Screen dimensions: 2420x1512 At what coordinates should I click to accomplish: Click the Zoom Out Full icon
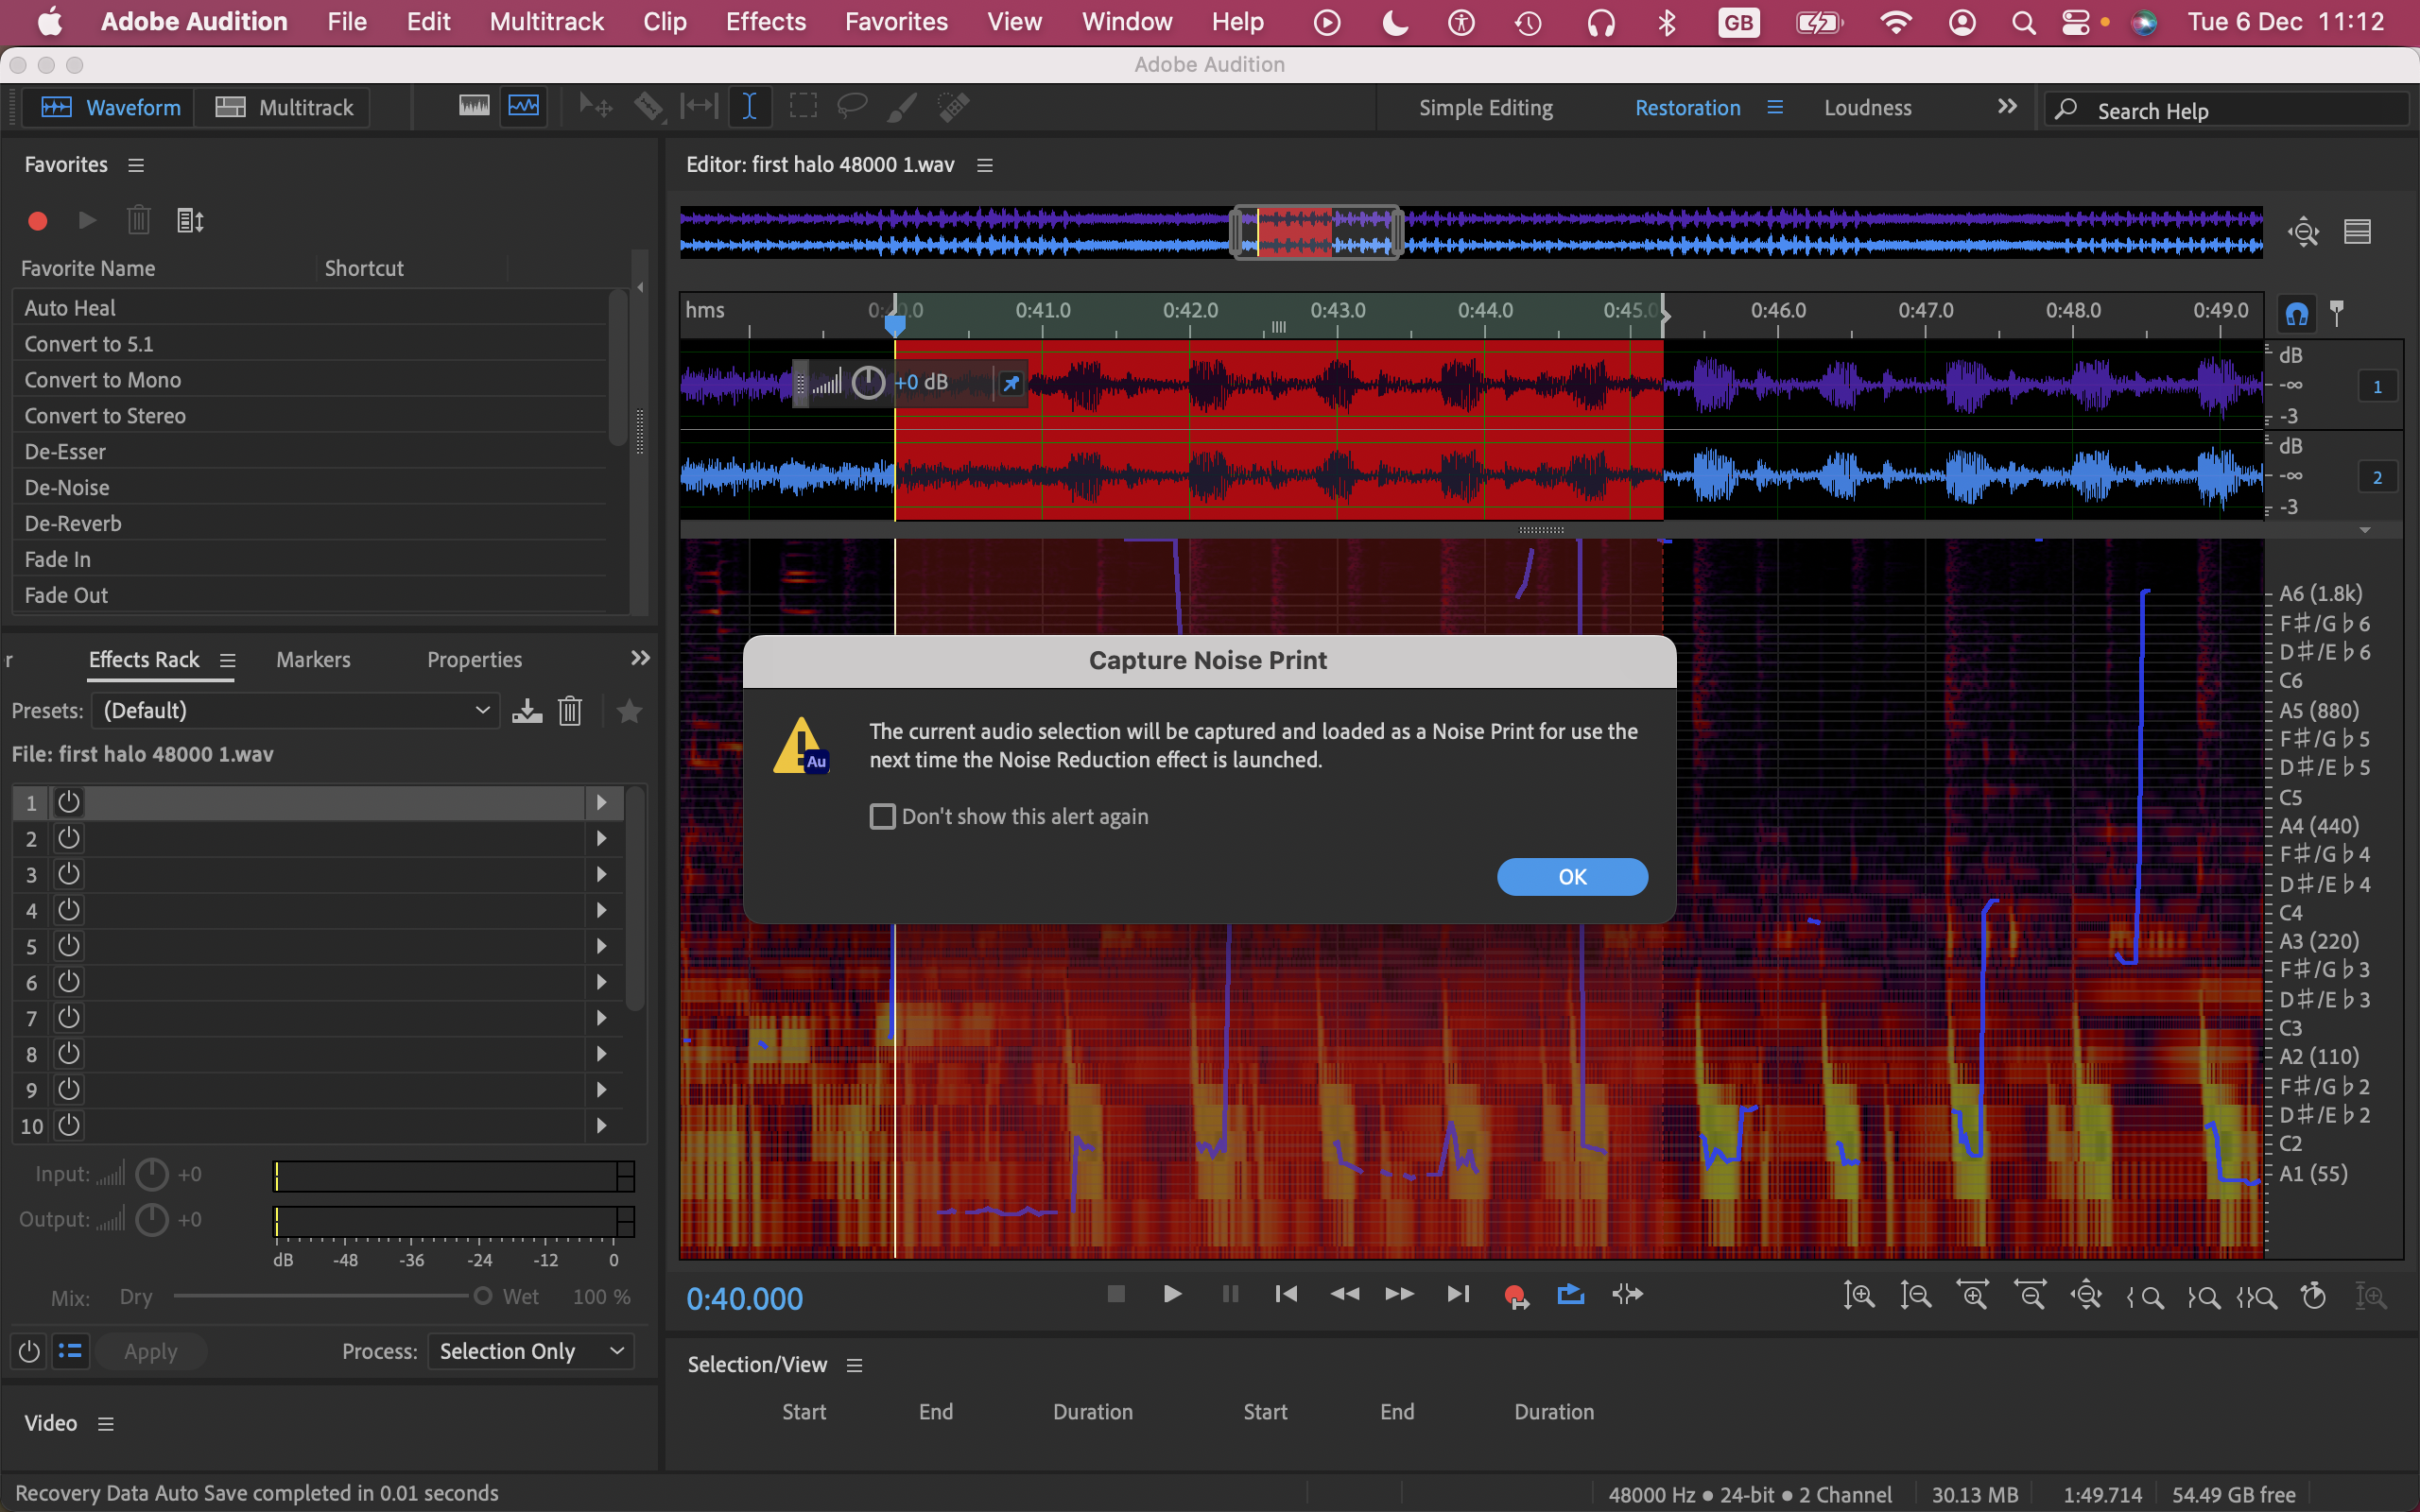(x=2086, y=1296)
